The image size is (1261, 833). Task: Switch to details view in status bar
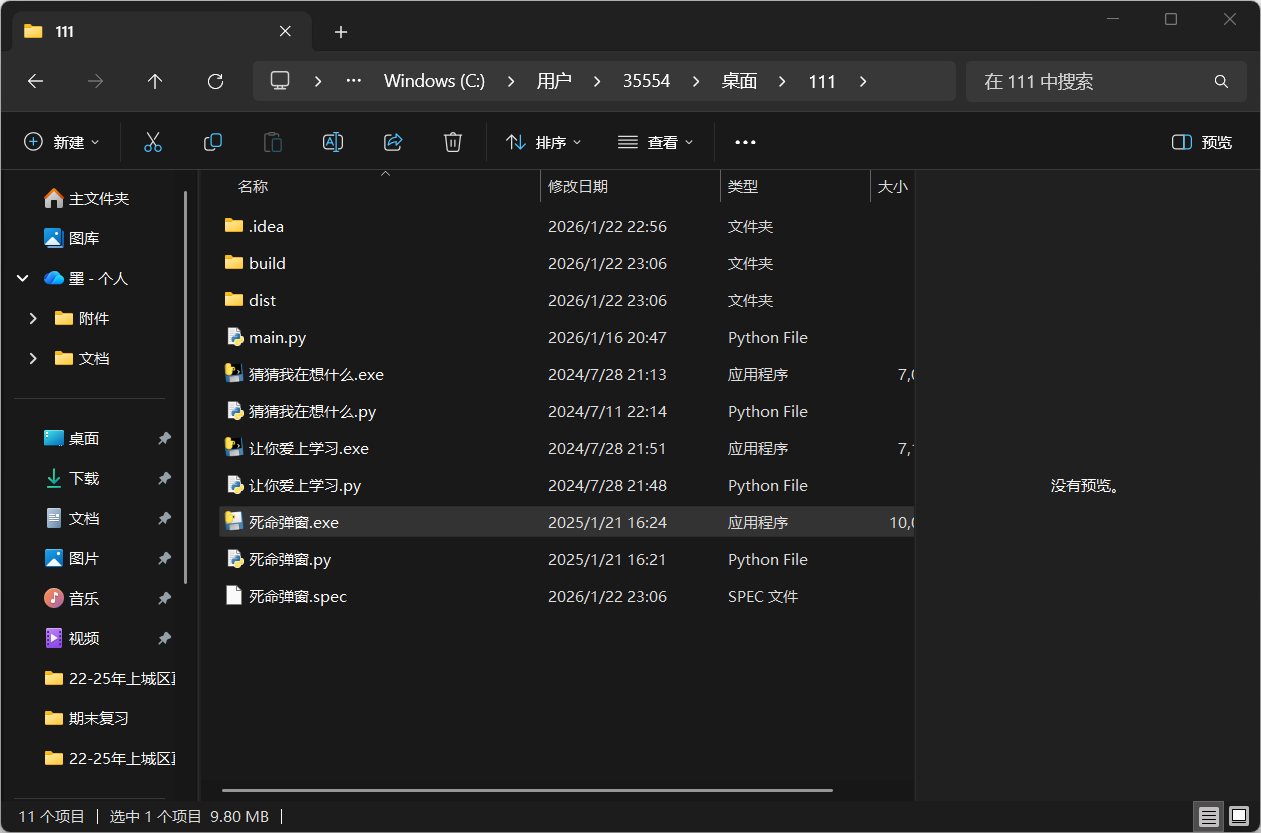1209,816
